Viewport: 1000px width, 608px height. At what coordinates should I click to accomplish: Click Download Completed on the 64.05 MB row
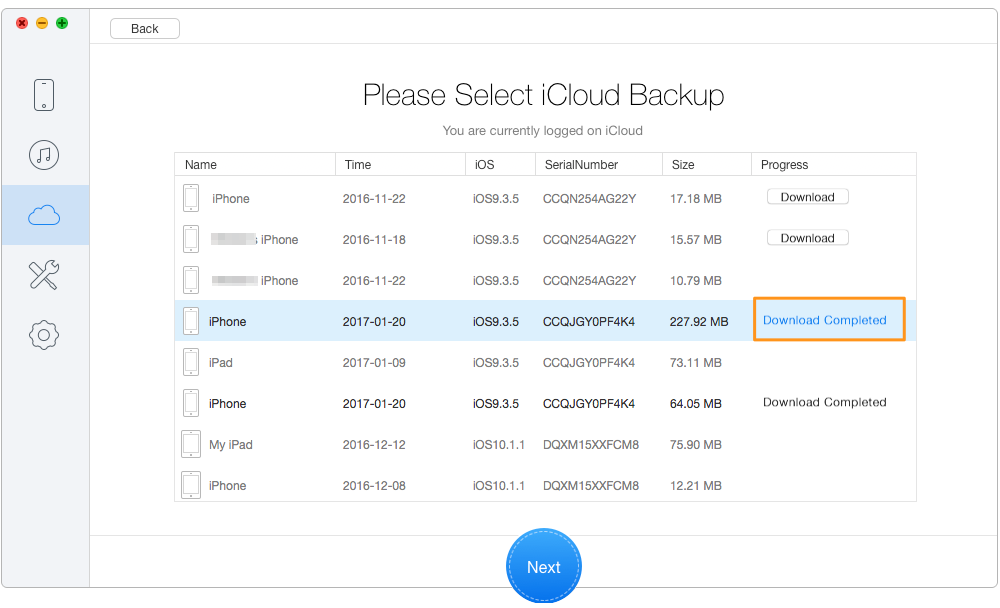click(x=825, y=403)
